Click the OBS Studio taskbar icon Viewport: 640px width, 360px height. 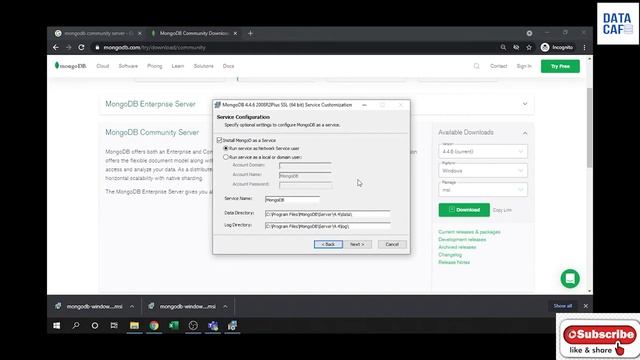click(x=193, y=325)
